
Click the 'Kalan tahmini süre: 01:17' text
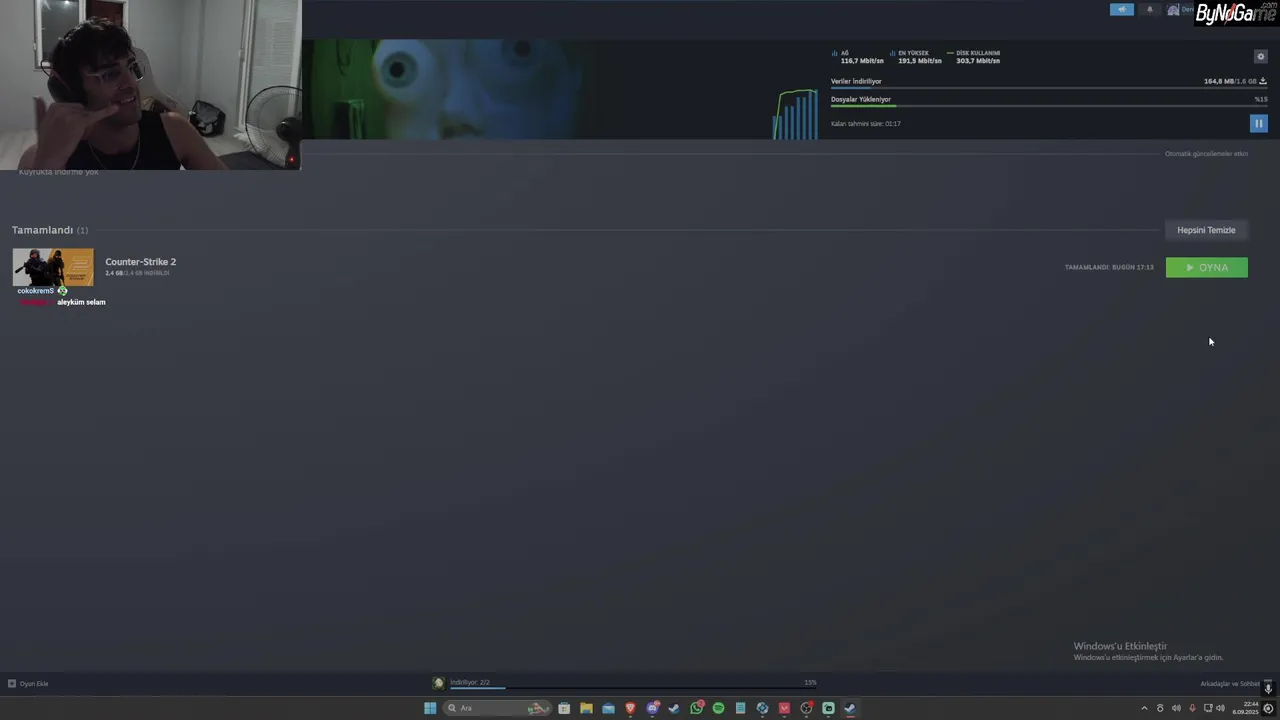(x=866, y=124)
